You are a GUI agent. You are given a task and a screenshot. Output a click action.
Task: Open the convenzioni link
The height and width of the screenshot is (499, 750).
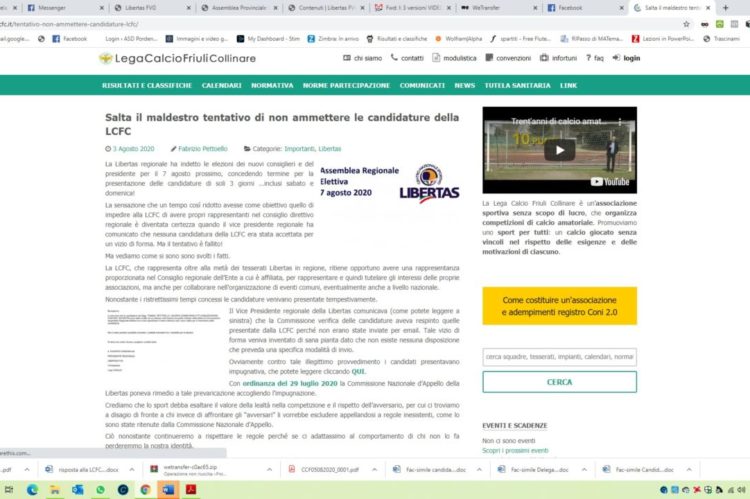(x=508, y=58)
